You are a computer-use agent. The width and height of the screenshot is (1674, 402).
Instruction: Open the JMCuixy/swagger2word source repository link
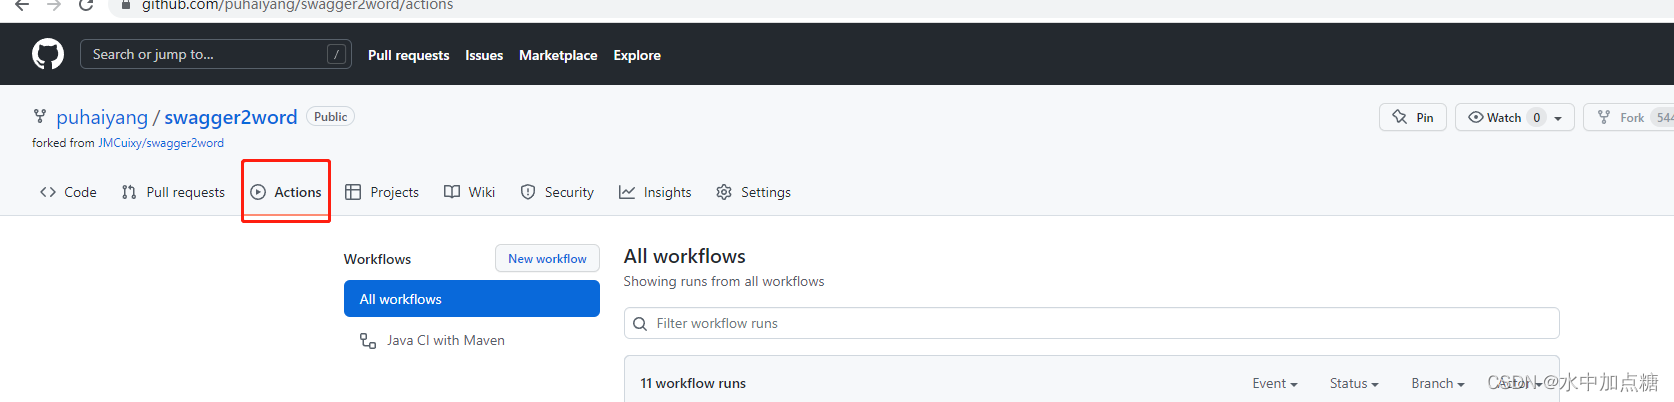pos(161,143)
